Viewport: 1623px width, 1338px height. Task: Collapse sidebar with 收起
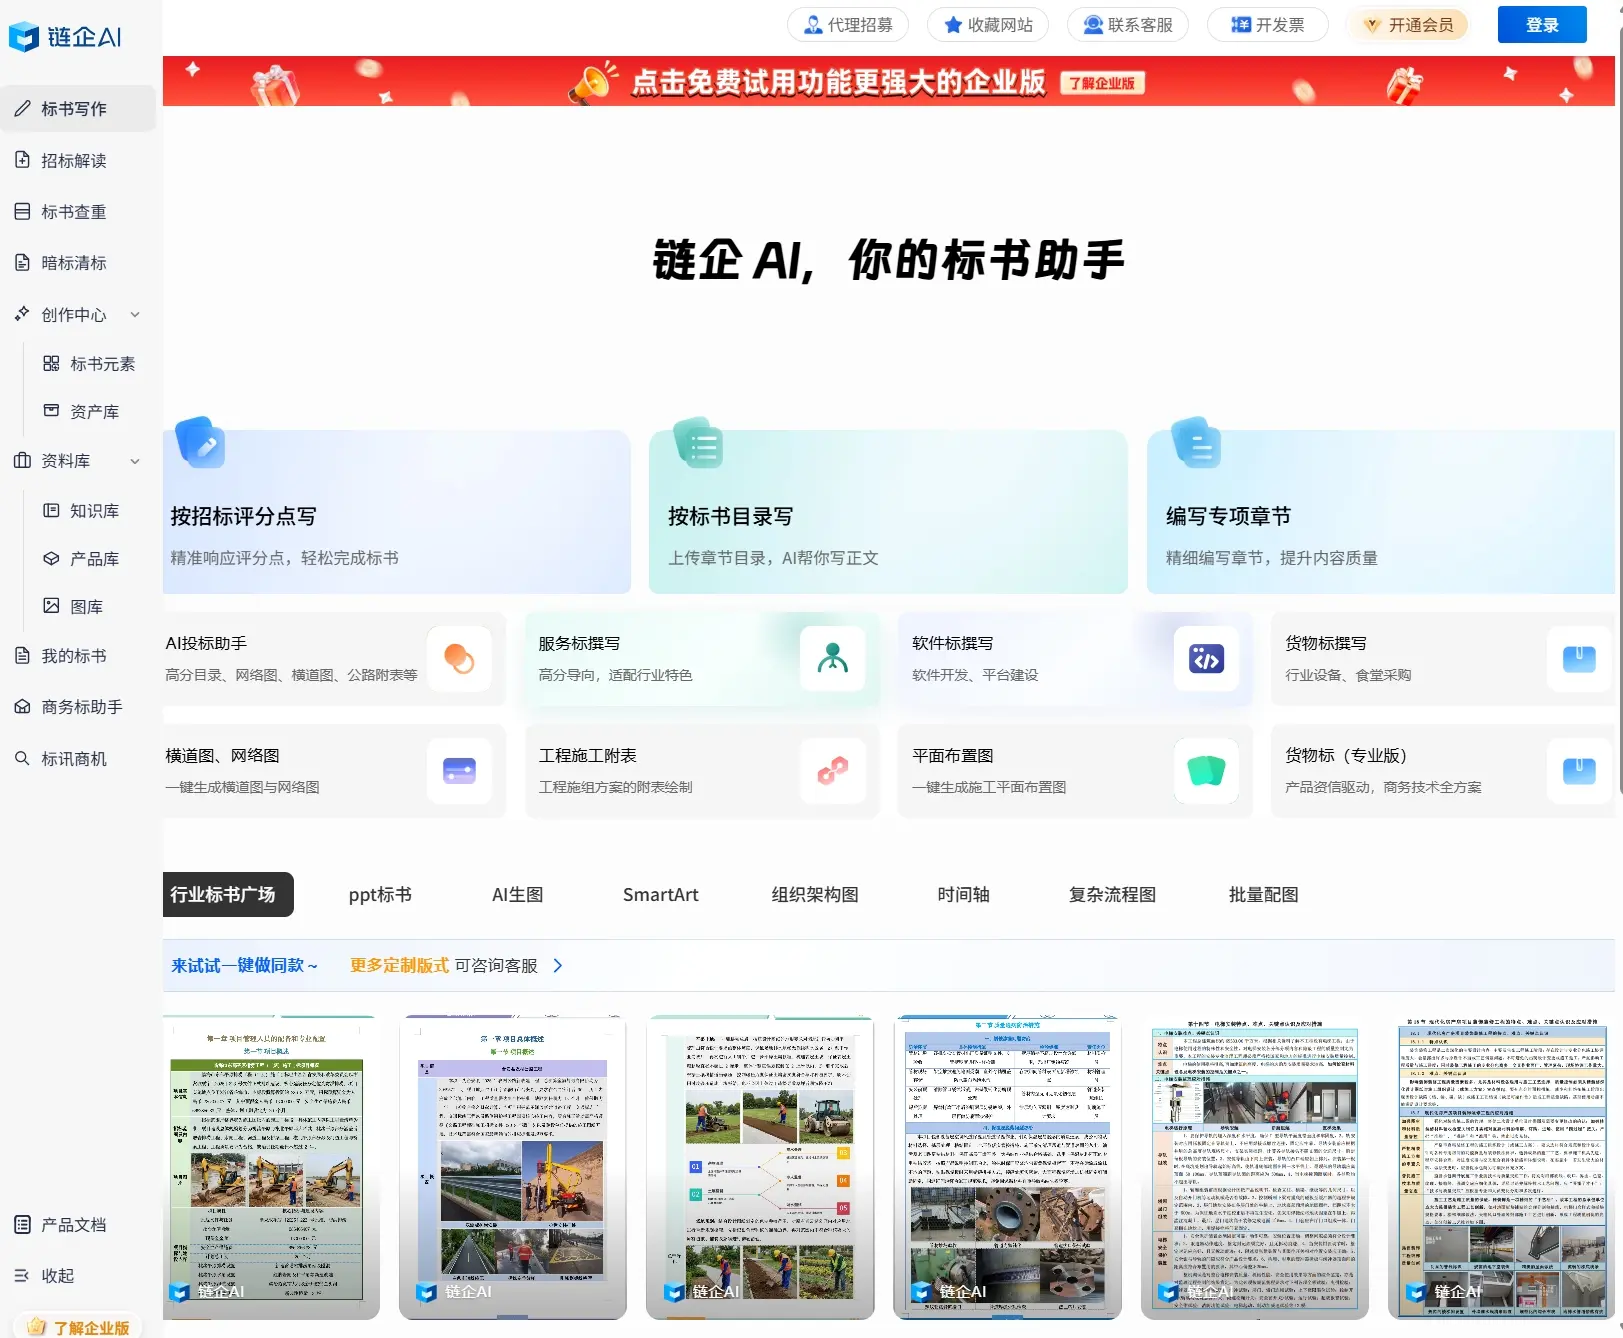[45, 1275]
